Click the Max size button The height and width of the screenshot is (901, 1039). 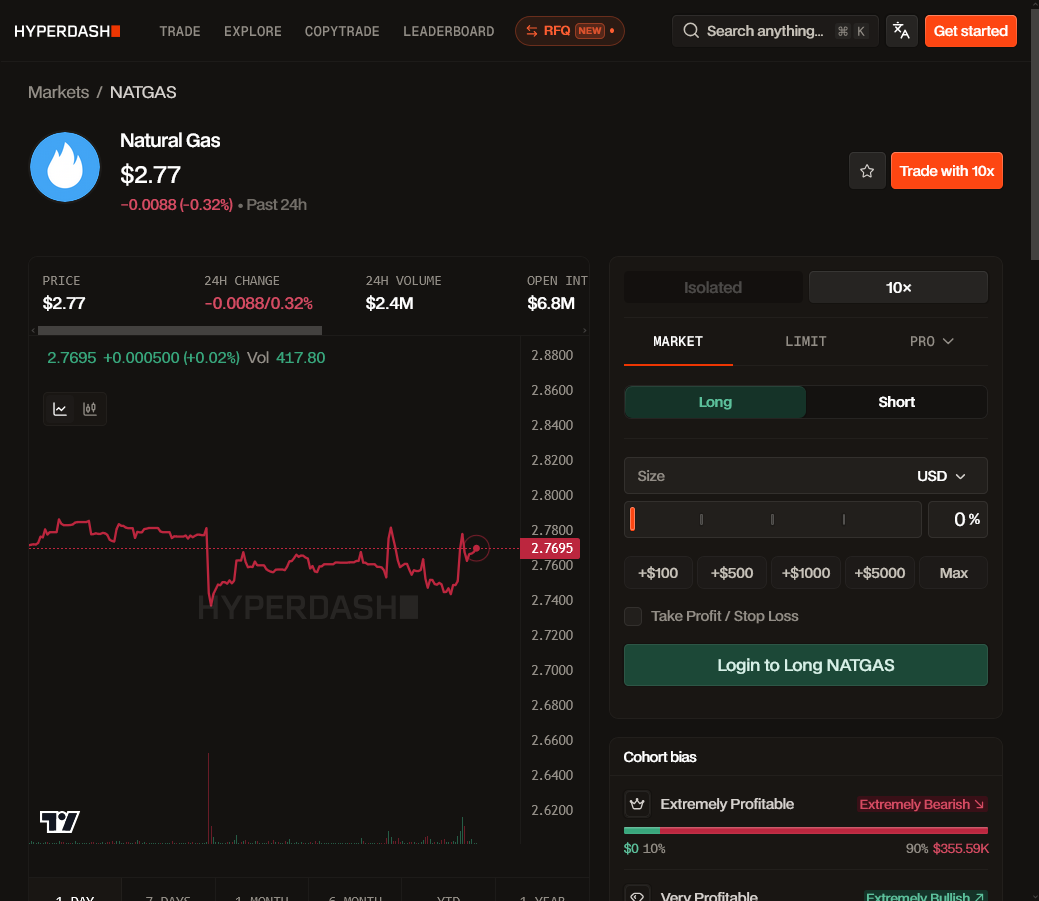tap(954, 573)
